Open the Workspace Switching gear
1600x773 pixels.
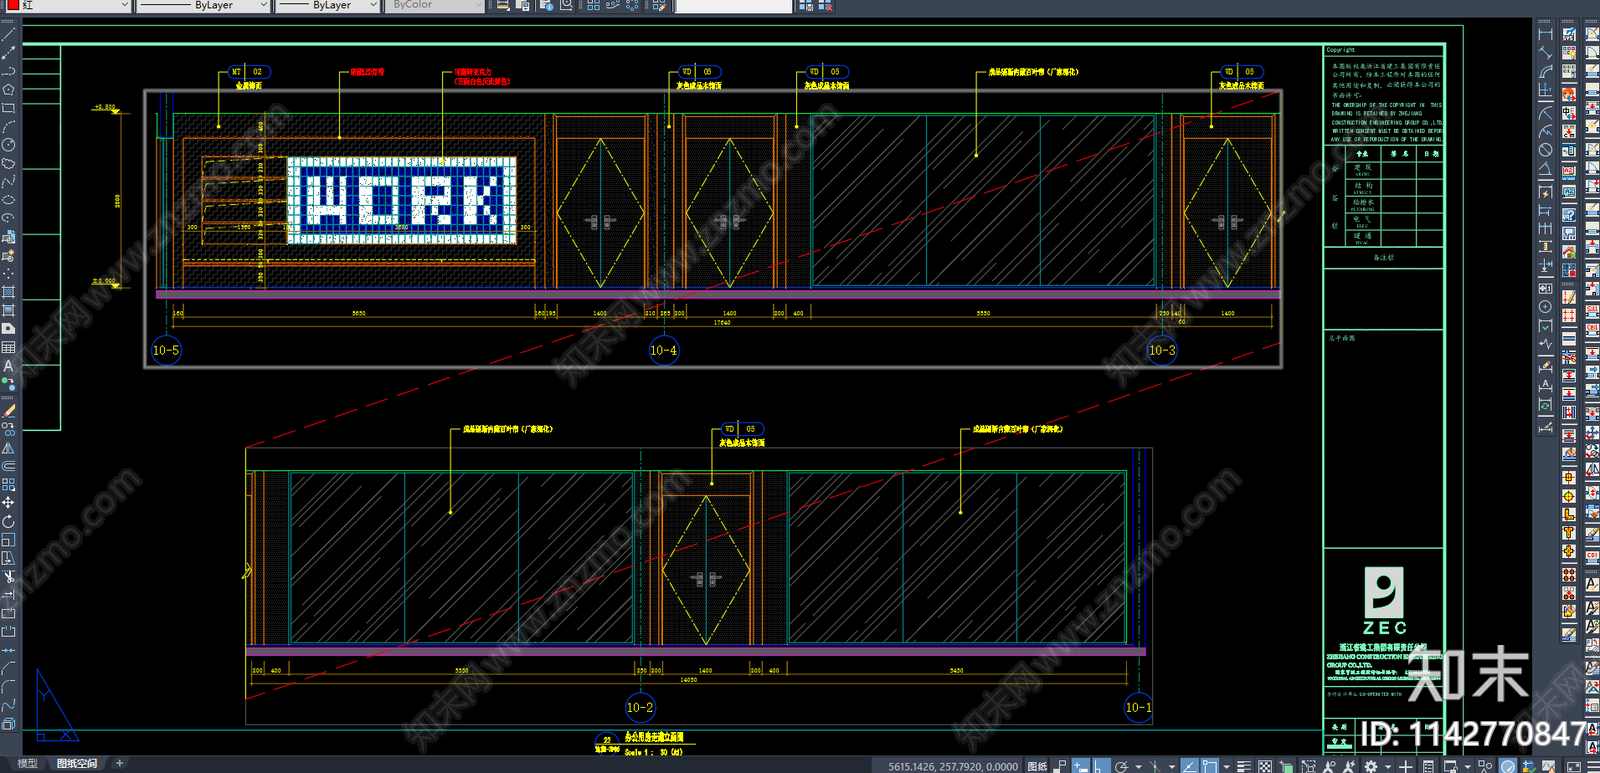click(1370, 765)
